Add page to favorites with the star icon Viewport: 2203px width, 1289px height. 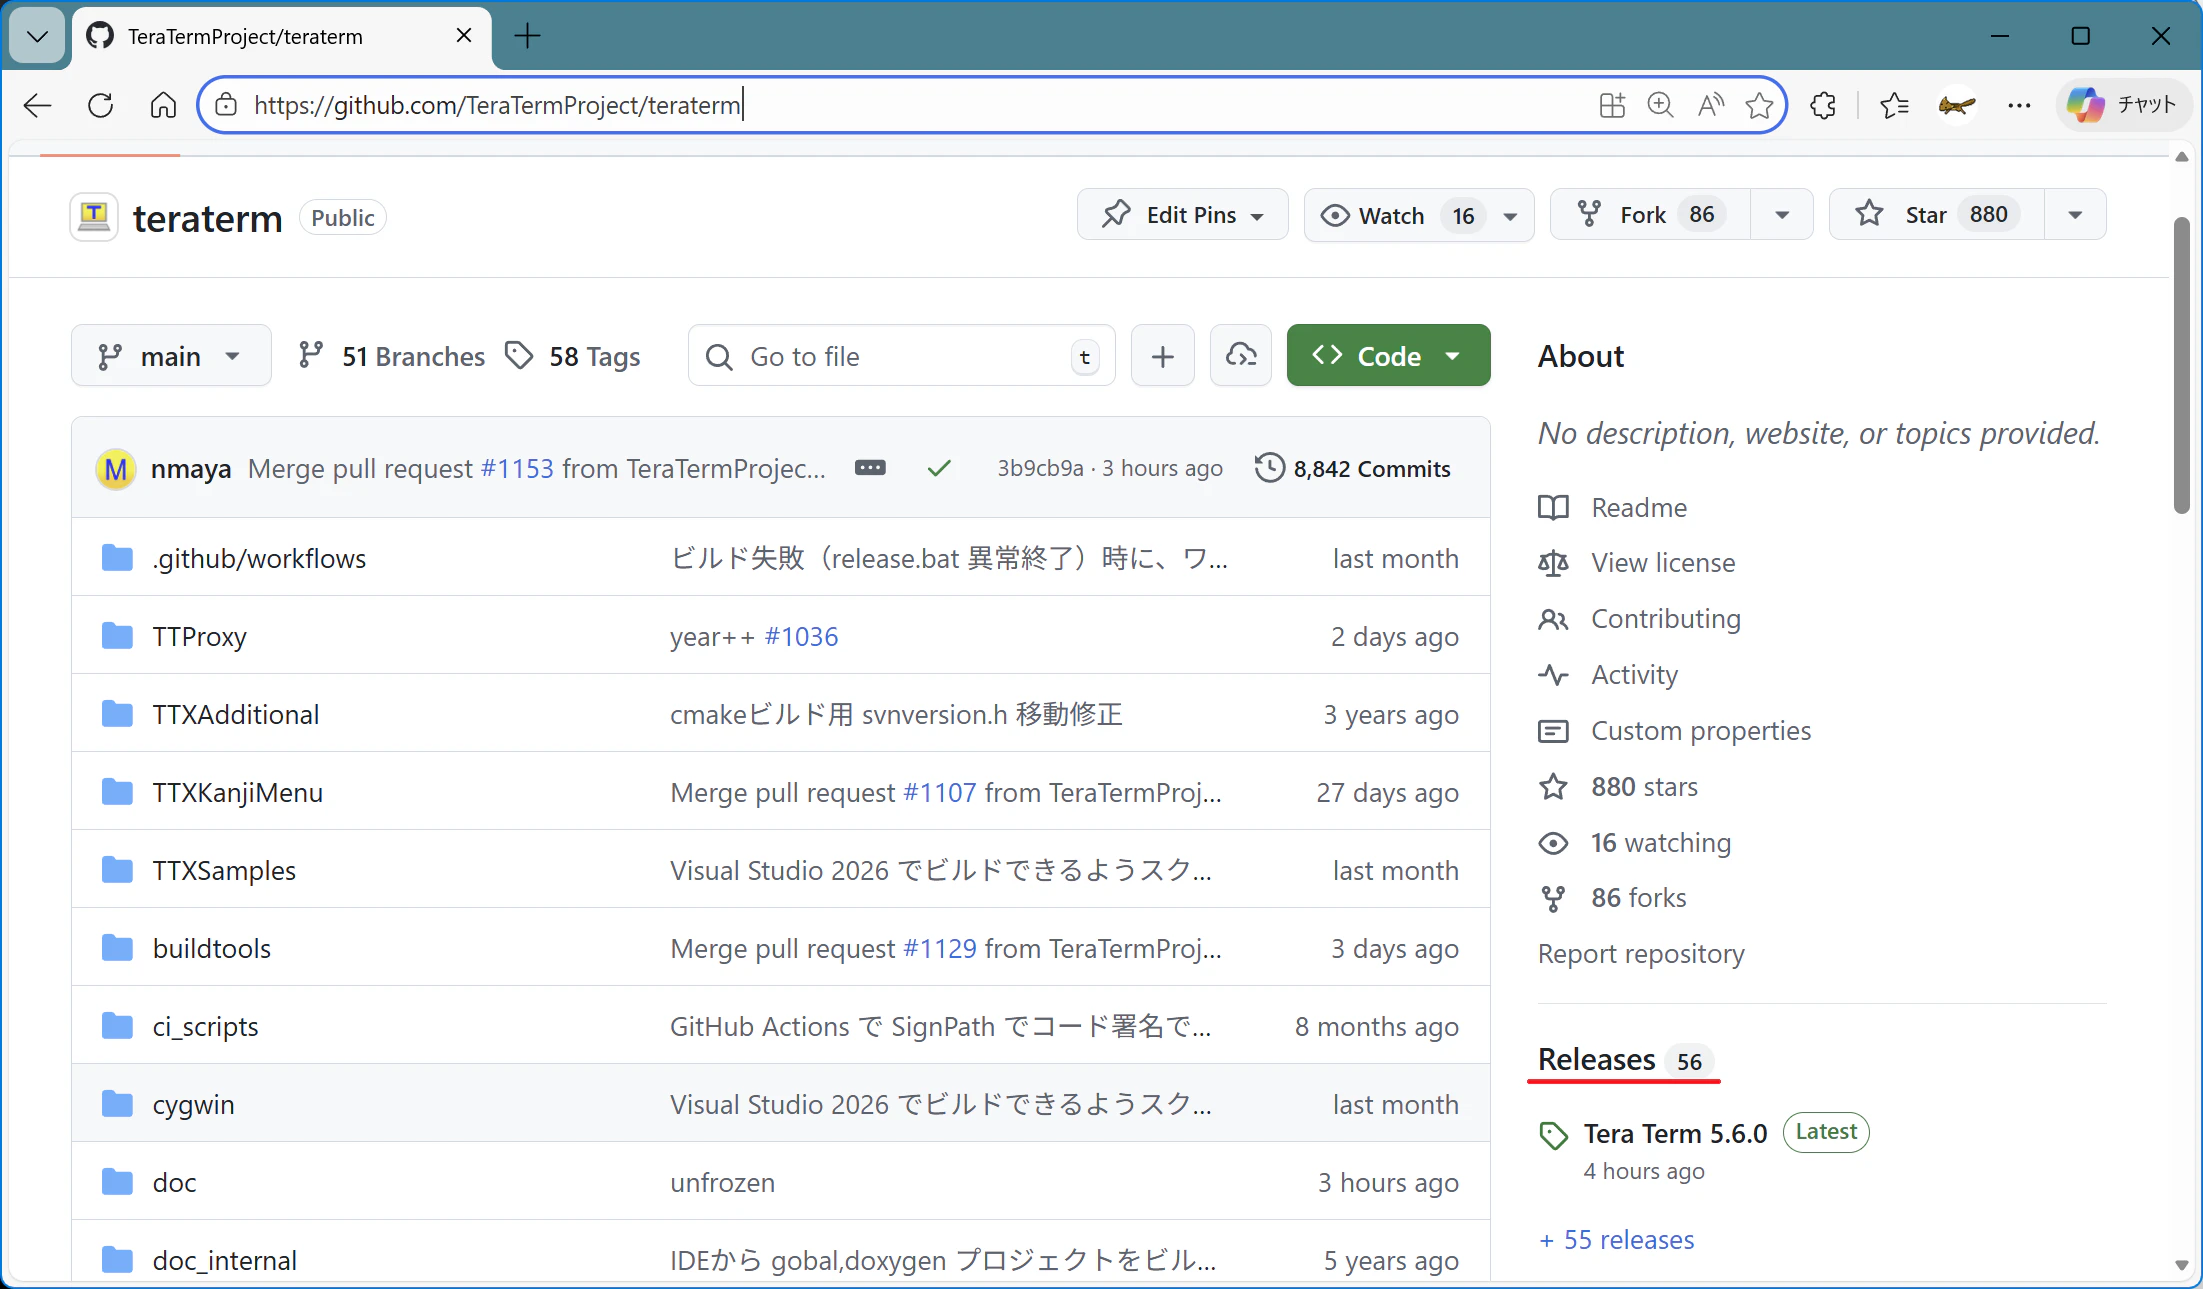click(x=1759, y=105)
